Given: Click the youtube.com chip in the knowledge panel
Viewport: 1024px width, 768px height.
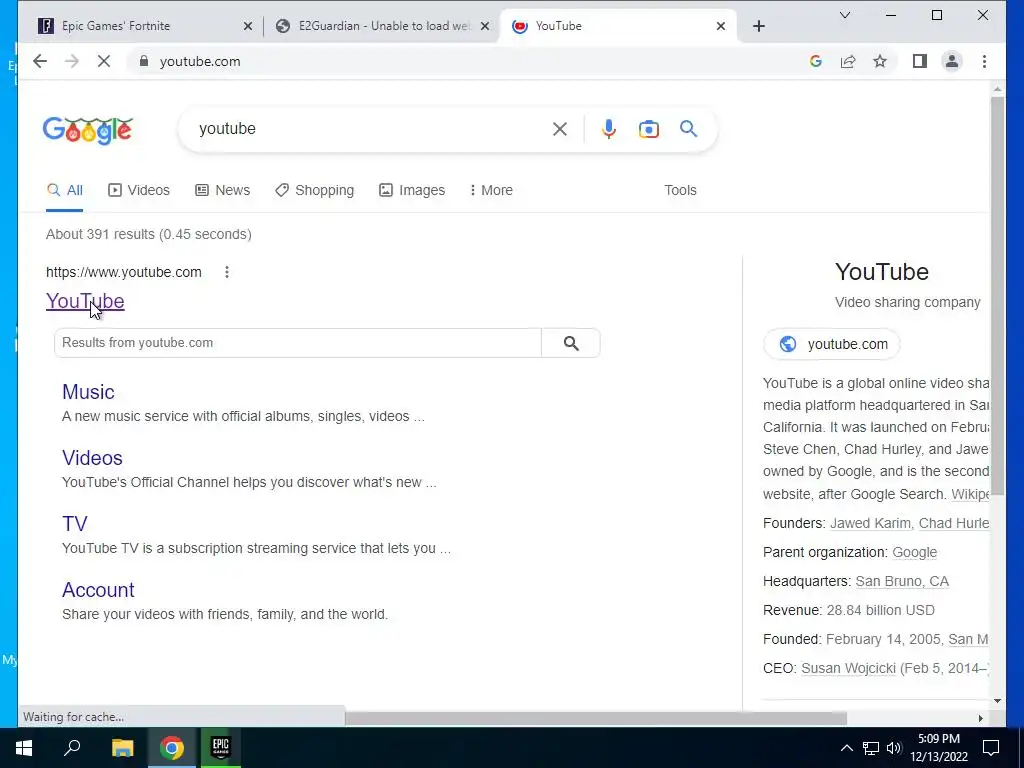Looking at the screenshot, I should pyautogui.click(x=831, y=344).
